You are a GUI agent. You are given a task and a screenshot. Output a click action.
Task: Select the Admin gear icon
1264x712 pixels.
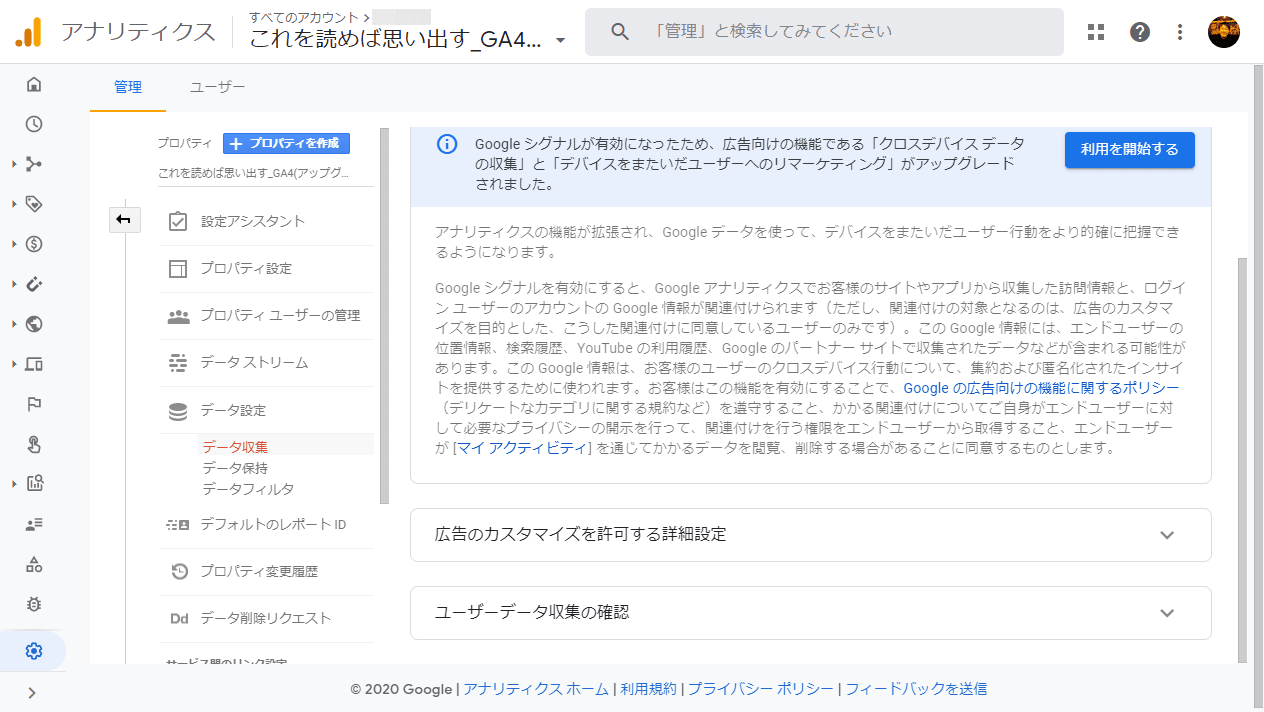click(x=34, y=651)
